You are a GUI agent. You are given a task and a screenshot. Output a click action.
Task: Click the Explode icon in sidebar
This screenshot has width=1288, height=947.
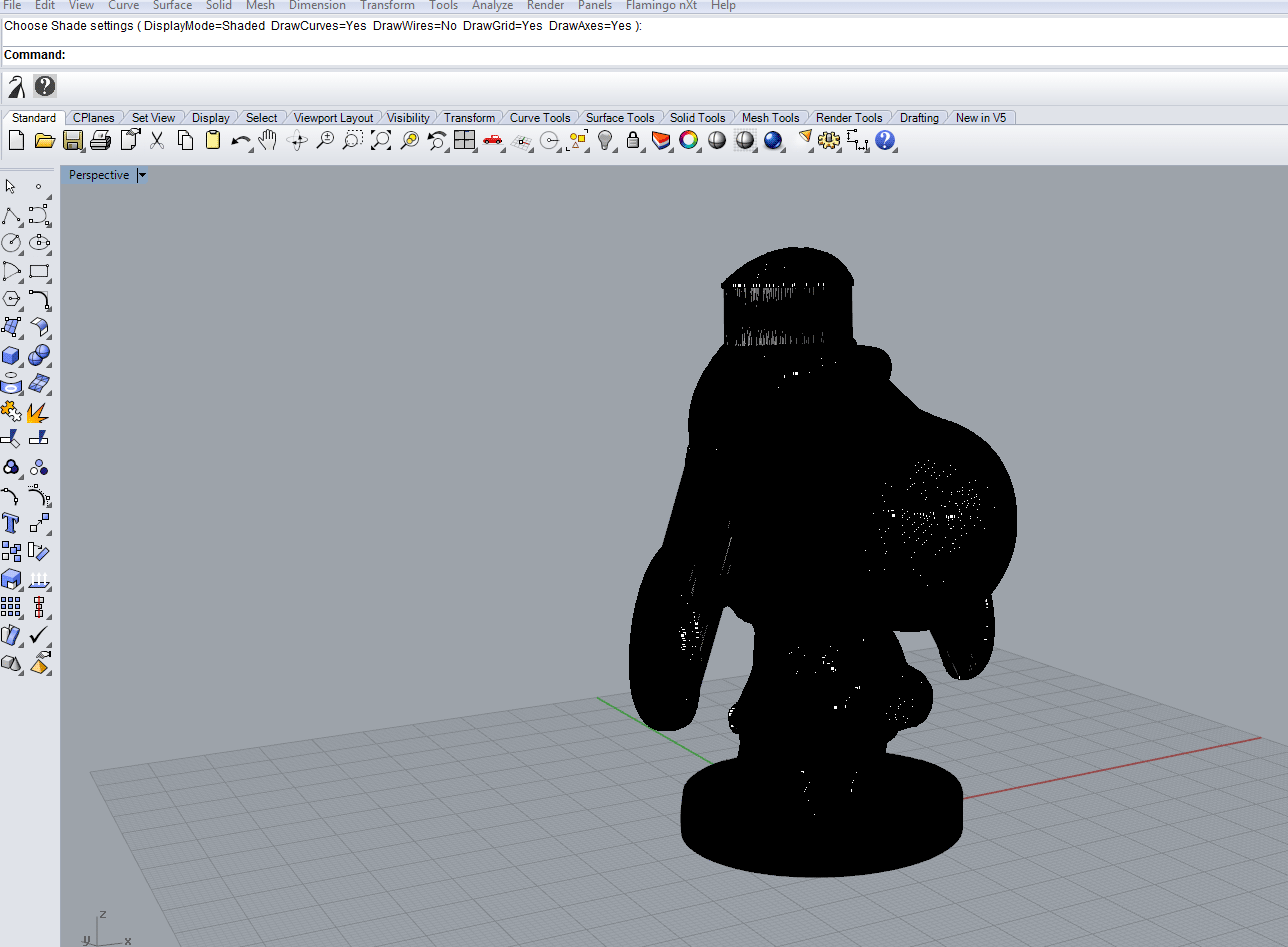point(39,411)
